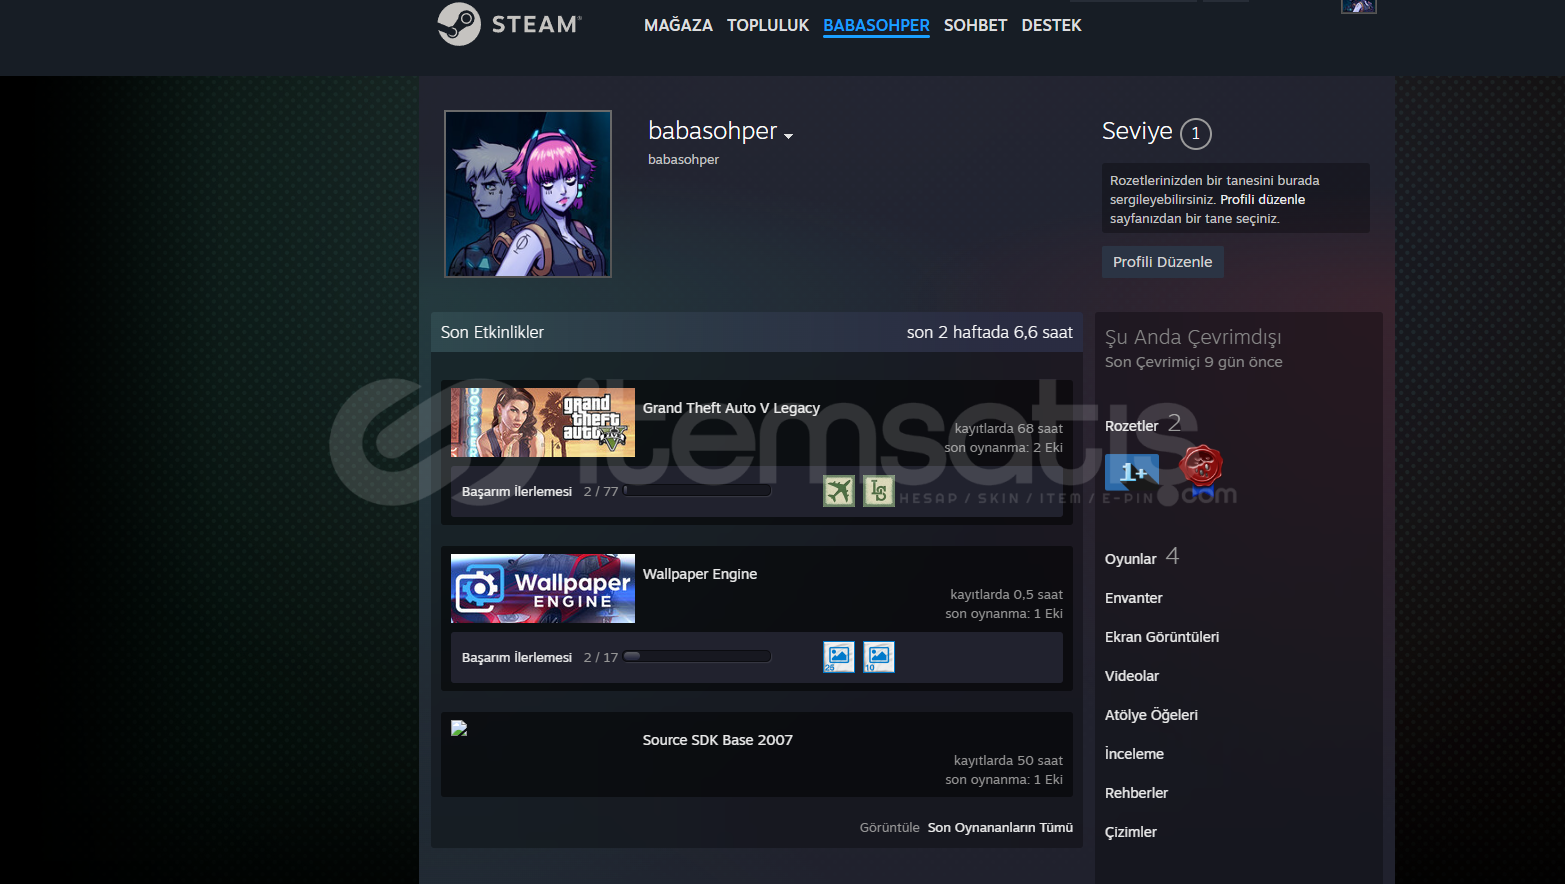
Task: Open the airplane achievement icon for GTA V
Action: pyautogui.click(x=839, y=491)
